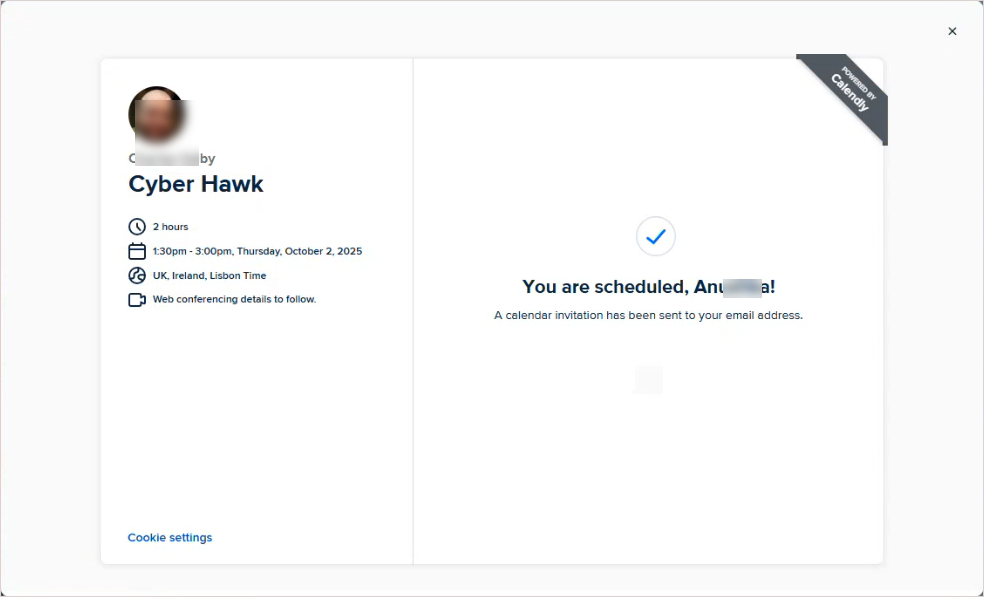Select the Cyber Hawk event title
Viewport: 984px width, 597px height.
196,184
